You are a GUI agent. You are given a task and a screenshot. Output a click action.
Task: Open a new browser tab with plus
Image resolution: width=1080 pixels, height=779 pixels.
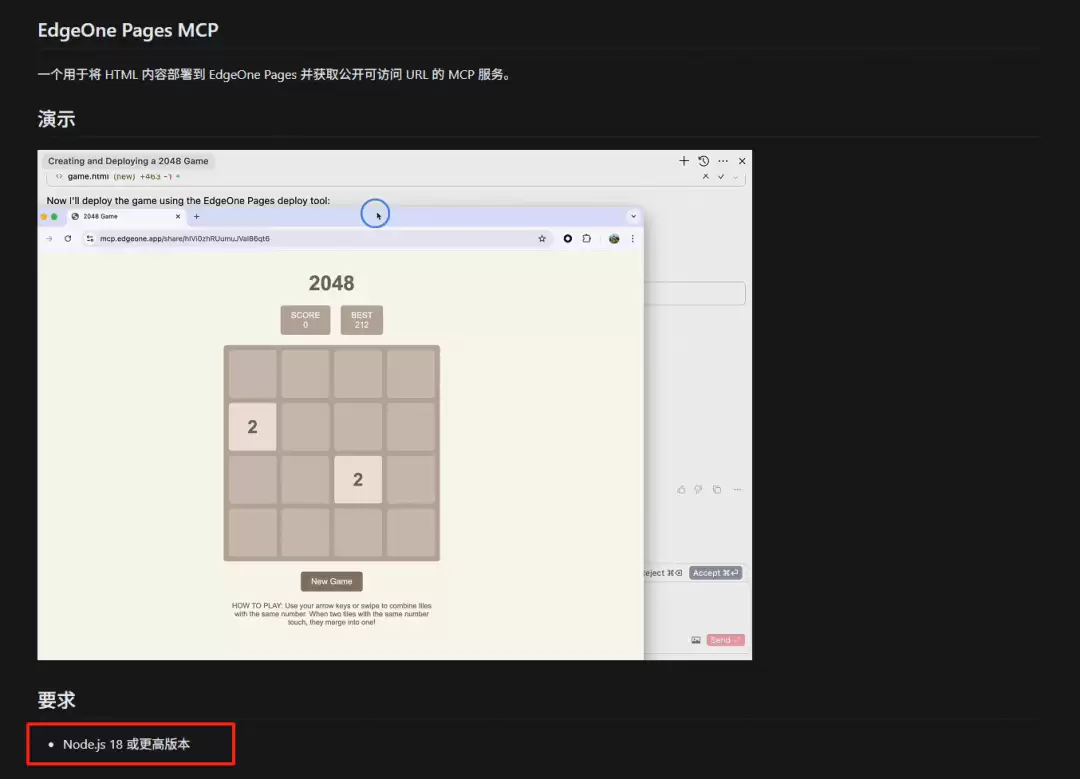point(196,216)
